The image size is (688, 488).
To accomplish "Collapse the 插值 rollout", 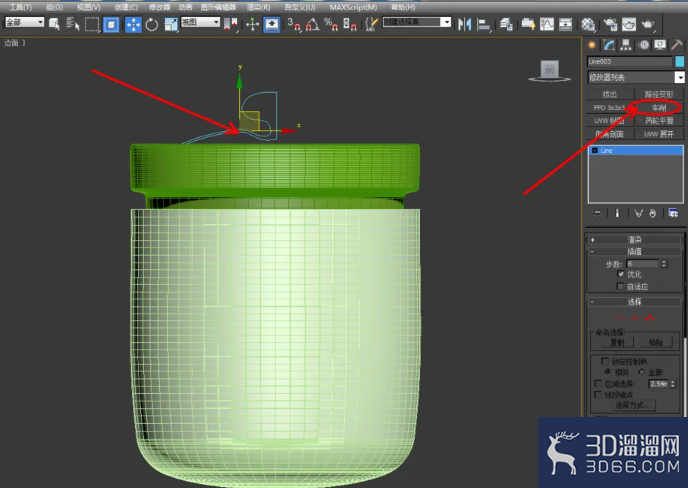I will (x=634, y=251).
